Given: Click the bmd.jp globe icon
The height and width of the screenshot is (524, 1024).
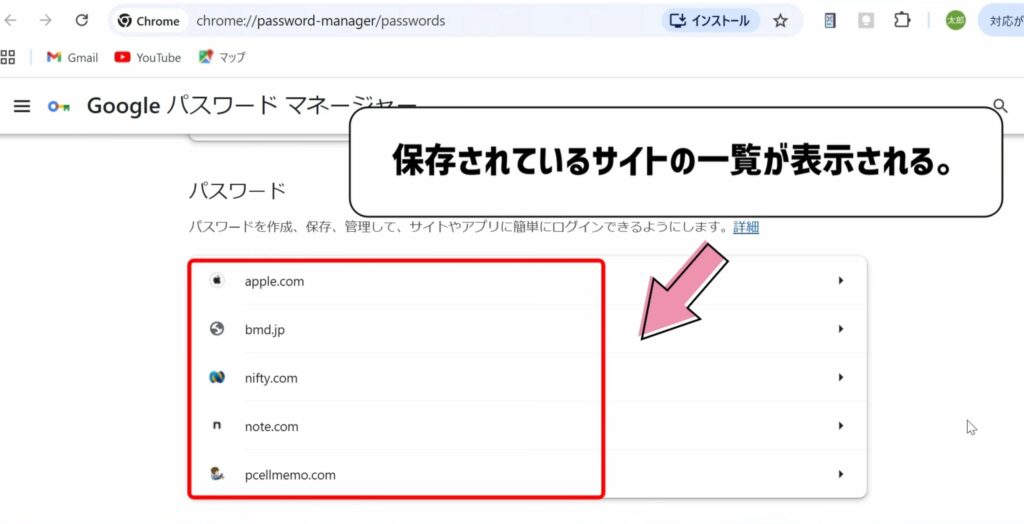Looking at the screenshot, I should point(217,329).
